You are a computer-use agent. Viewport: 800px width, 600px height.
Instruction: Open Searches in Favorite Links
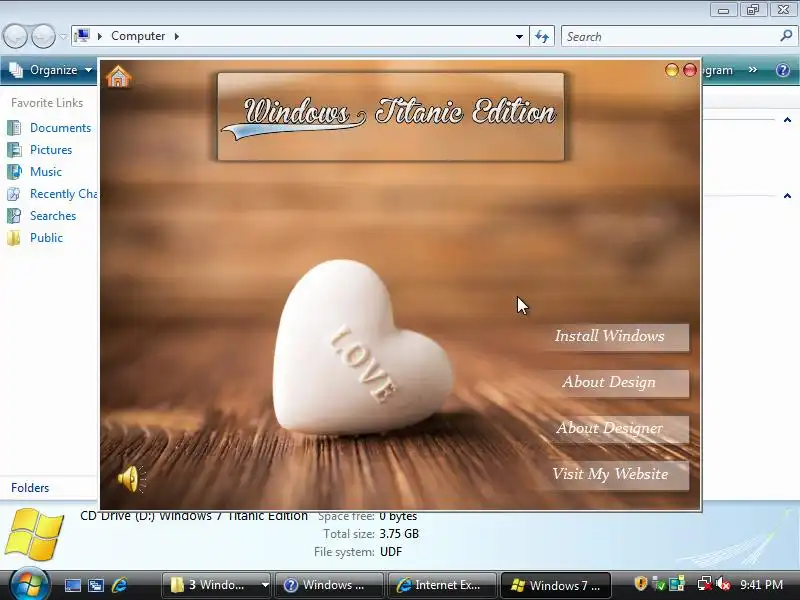[x=53, y=216]
